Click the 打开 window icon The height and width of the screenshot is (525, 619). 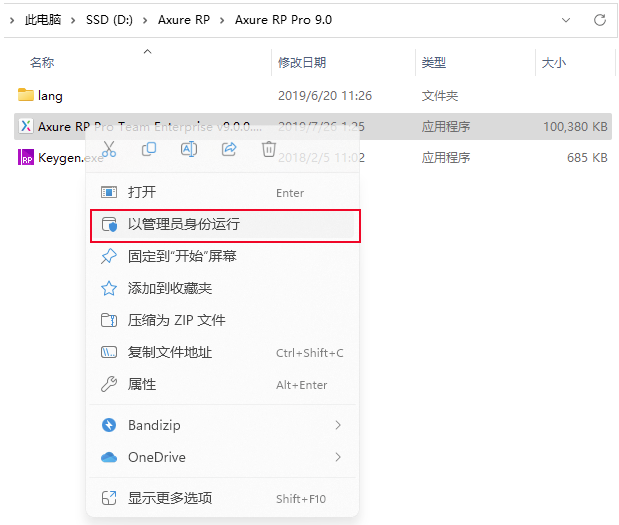point(109,192)
